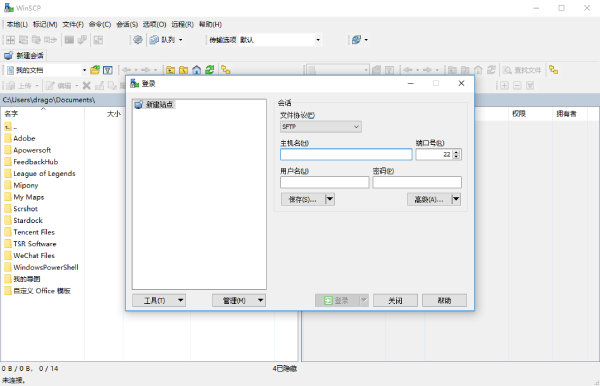Open the 命令(C) menu
600x386 pixels.
tap(100, 24)
